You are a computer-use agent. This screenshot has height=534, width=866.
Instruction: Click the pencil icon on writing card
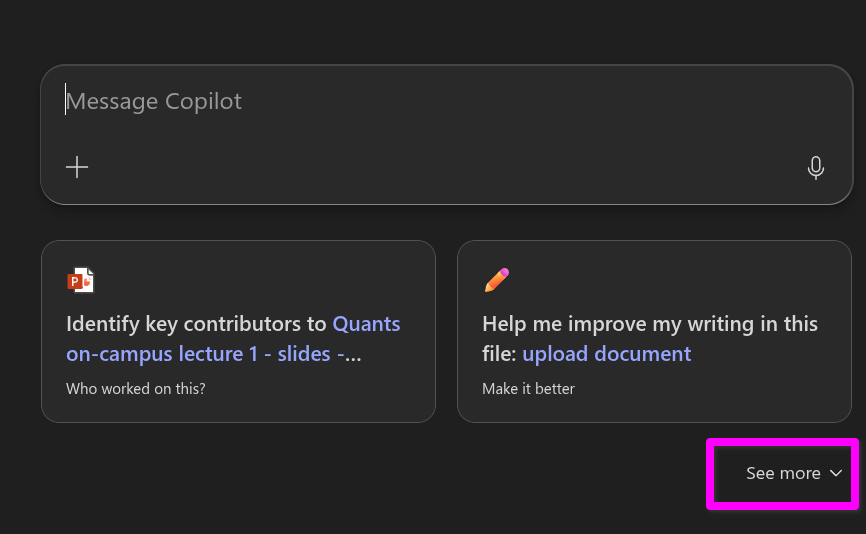pos(496,280)
